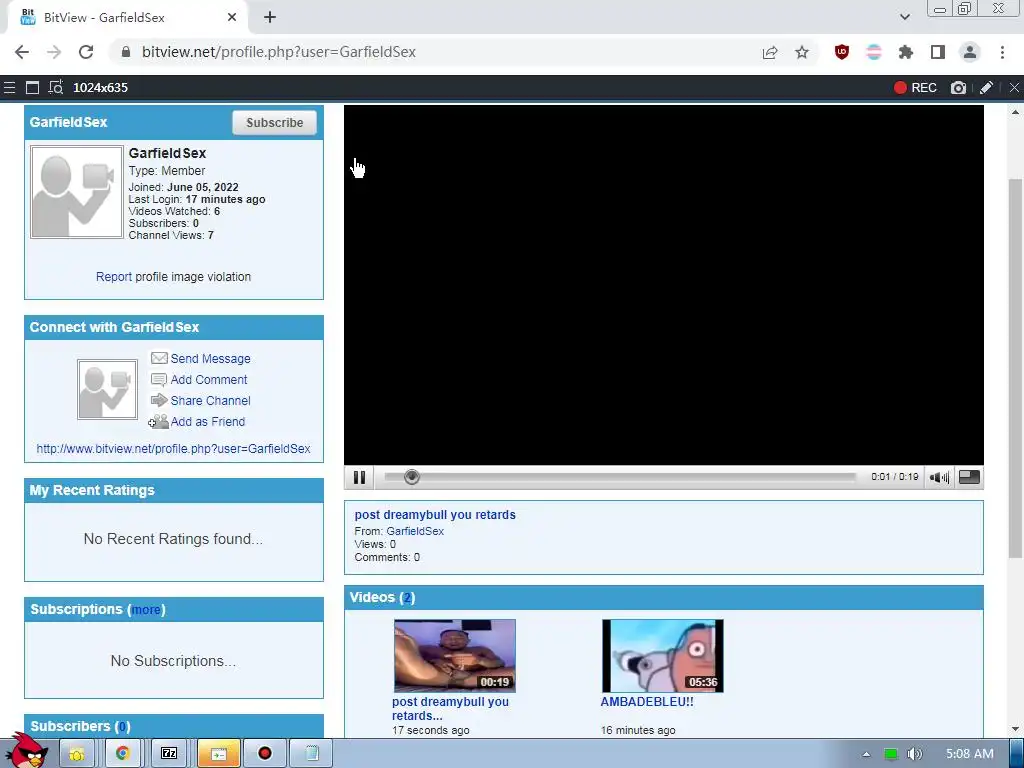1024x768 pixels.
Task: Click the video progress track
Action: [x=620, y=477]
